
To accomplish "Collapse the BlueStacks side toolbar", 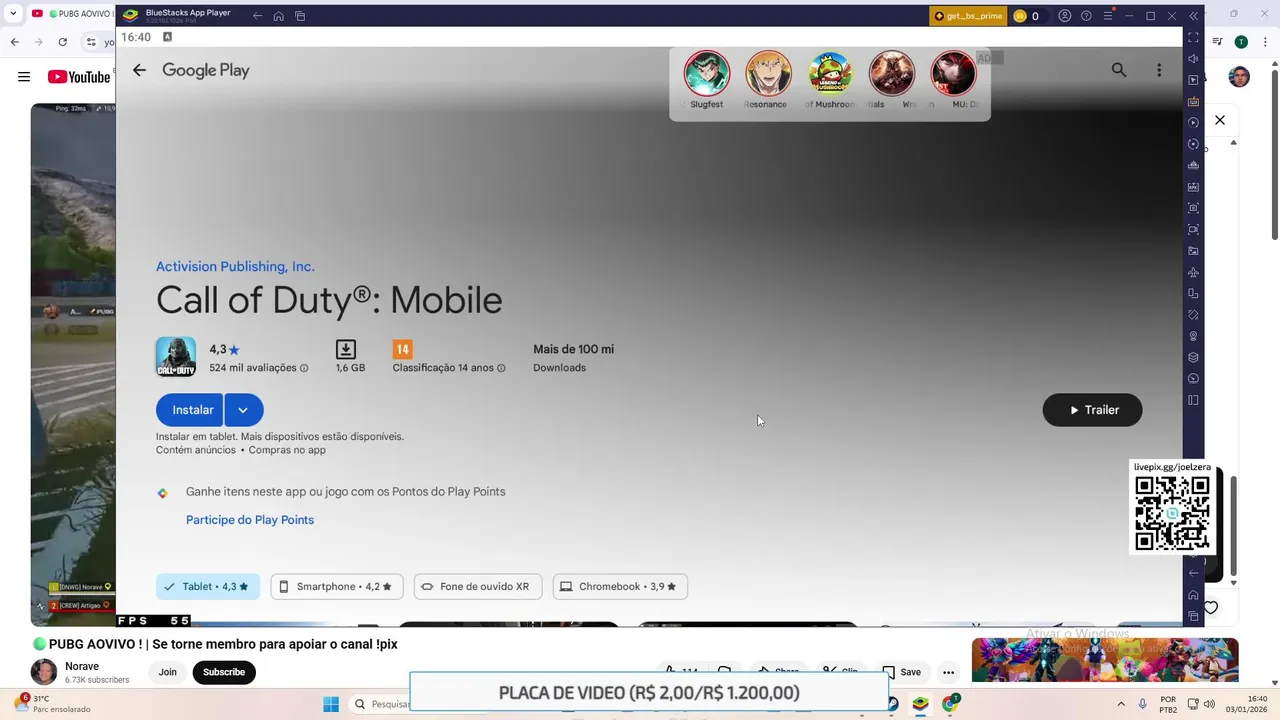I will 1193,16.
